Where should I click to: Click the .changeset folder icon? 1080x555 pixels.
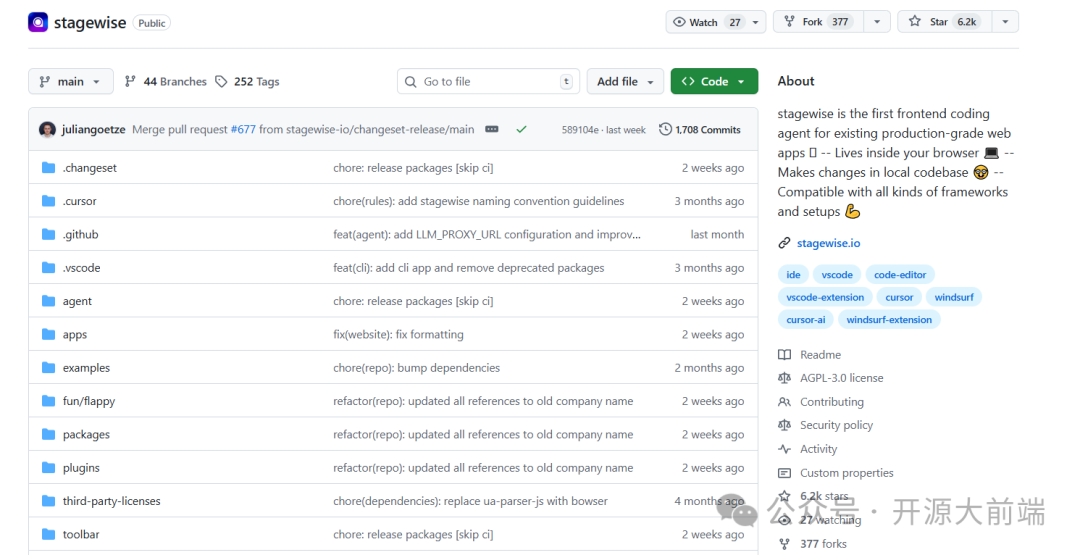(x=48, y=168)
